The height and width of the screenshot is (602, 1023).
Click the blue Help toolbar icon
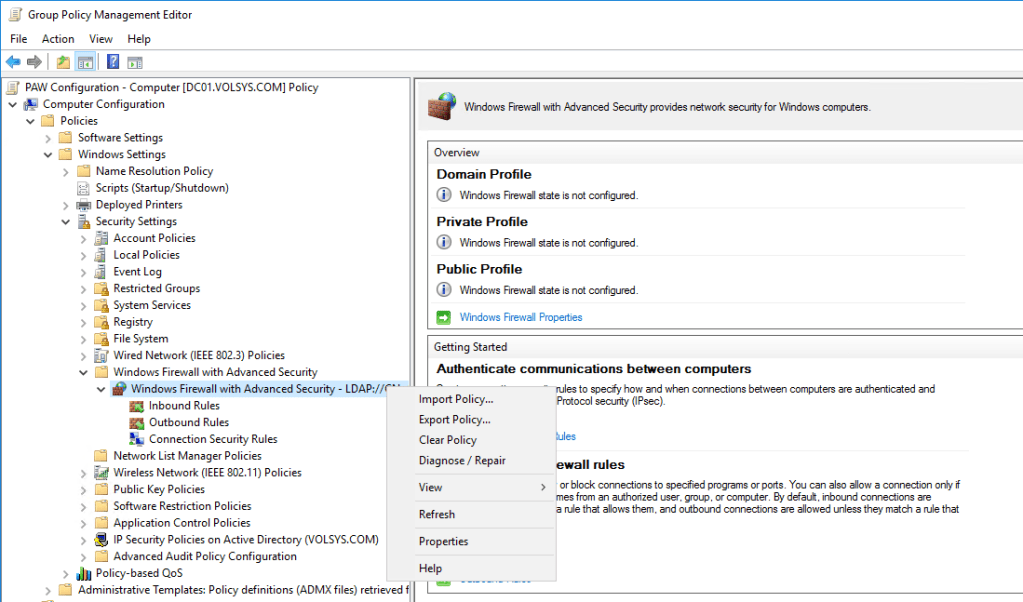point(113,62)
